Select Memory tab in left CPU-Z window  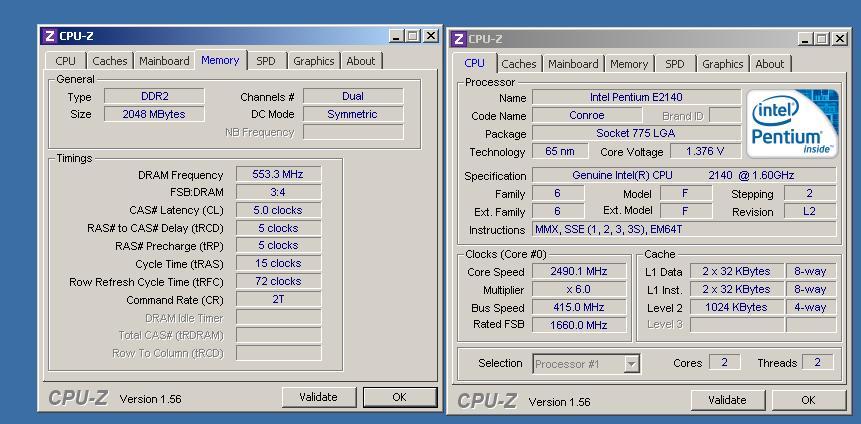(220, 60)
